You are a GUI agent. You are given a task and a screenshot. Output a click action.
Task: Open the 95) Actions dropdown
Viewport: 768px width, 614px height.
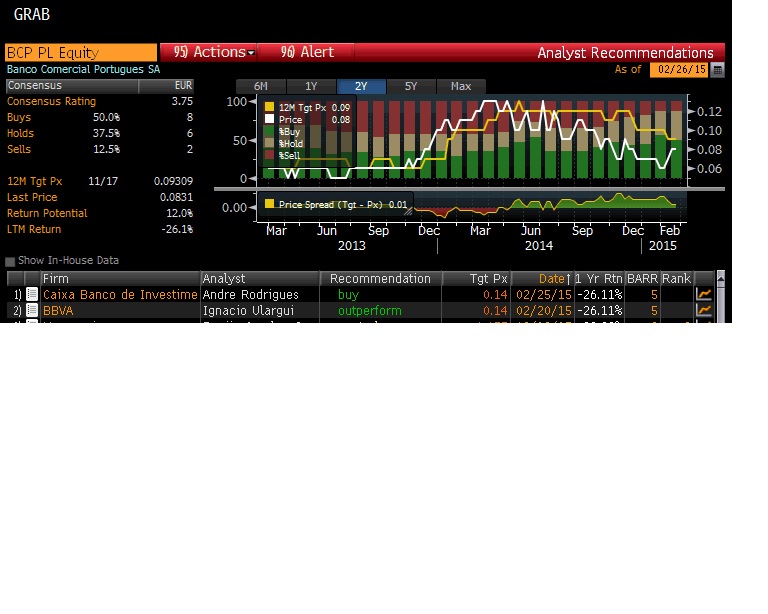point(208,52)
